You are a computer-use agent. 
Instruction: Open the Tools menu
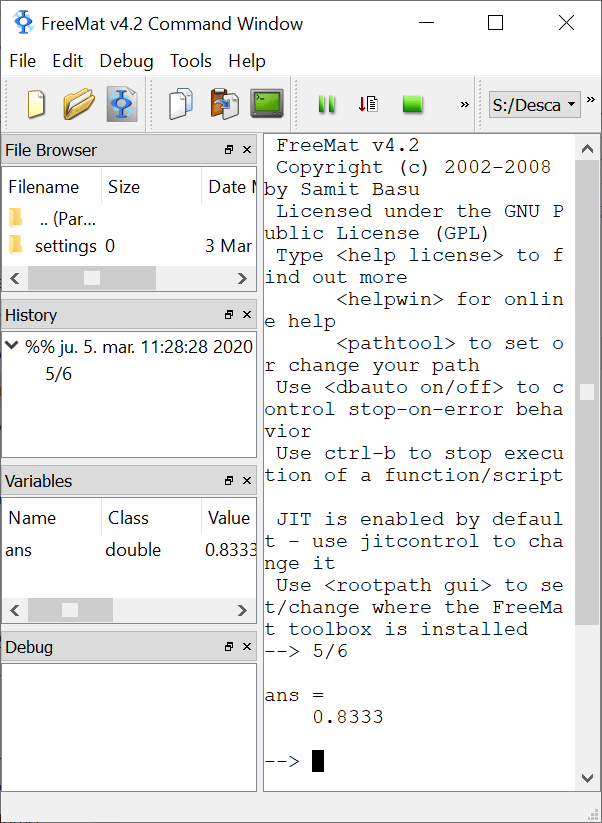click(x=190, y=61)
